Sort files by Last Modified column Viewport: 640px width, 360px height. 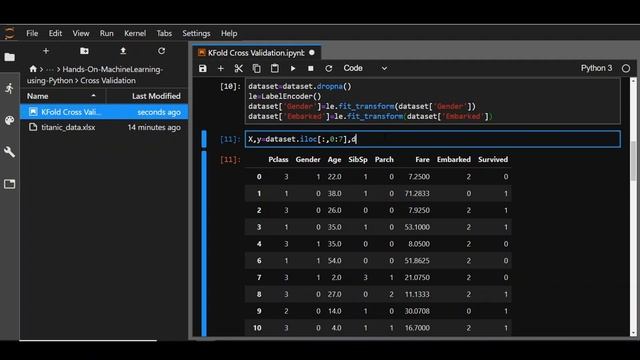point(156,96)
